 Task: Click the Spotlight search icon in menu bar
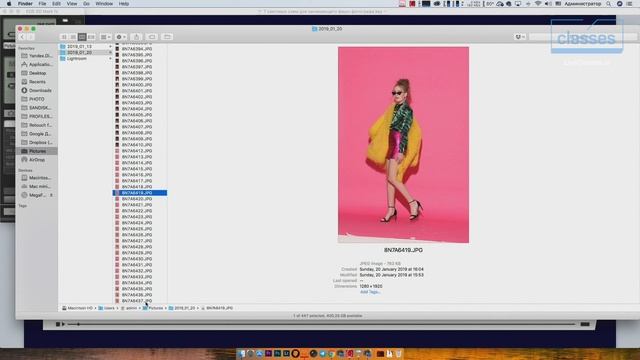(609, 4)
